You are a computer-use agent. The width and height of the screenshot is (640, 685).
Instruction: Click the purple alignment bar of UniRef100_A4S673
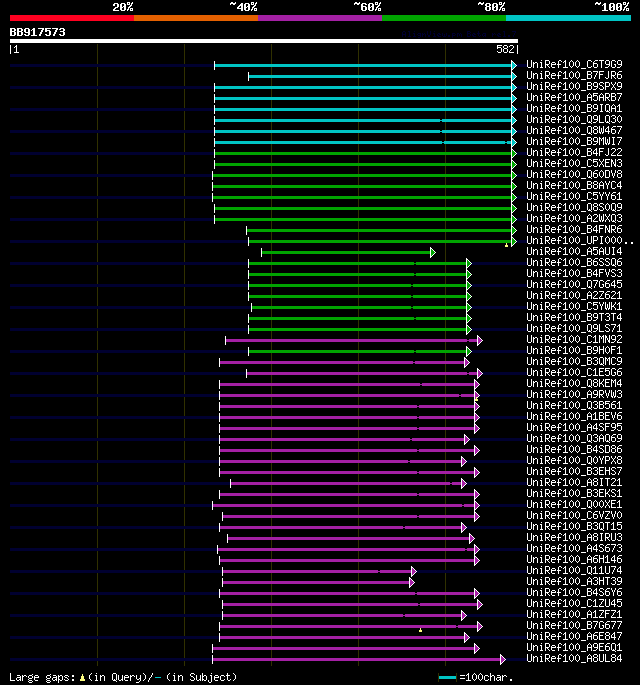(346, 550)
